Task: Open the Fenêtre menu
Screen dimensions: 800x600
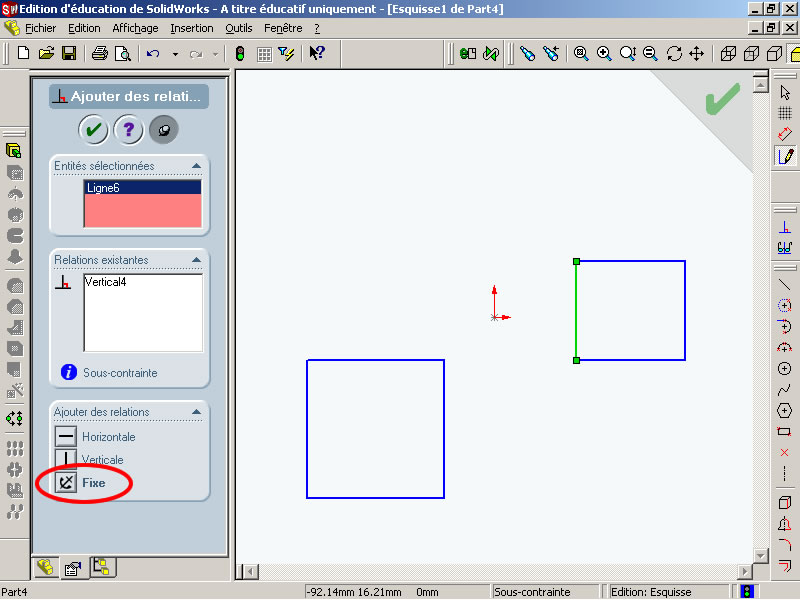Action: [x=283, y=29]
